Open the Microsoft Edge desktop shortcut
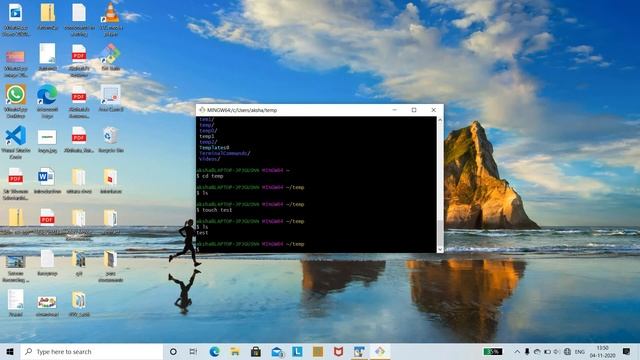The height and width of the screenshot is (360, 640). pos(47,101)
